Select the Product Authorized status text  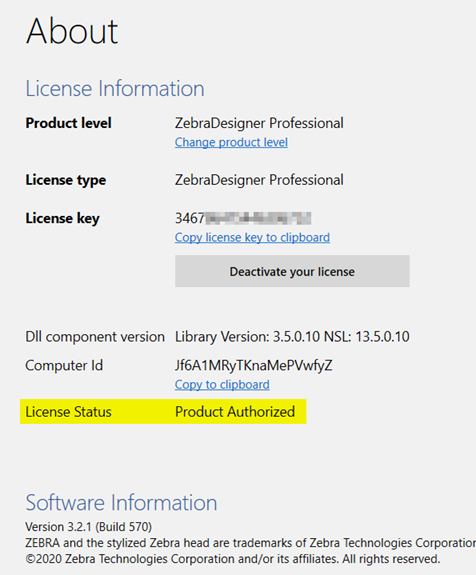(235, 412)
